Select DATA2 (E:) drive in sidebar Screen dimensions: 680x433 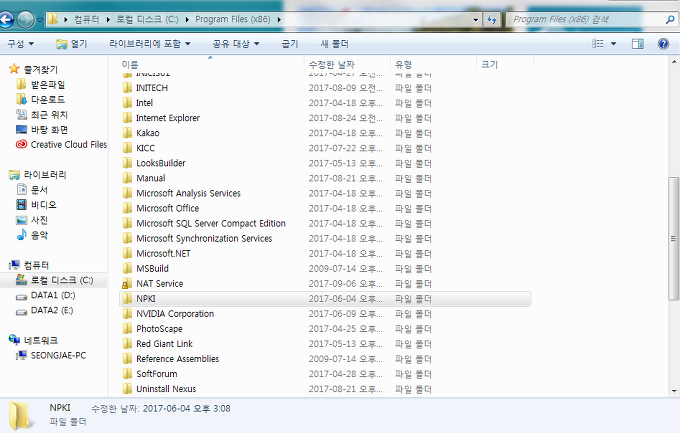(45, 310)
